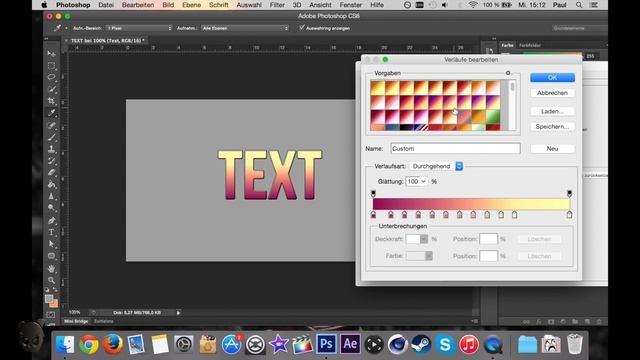Open the Fenster menu
This screenshot has width=640, height=360.
351,5
